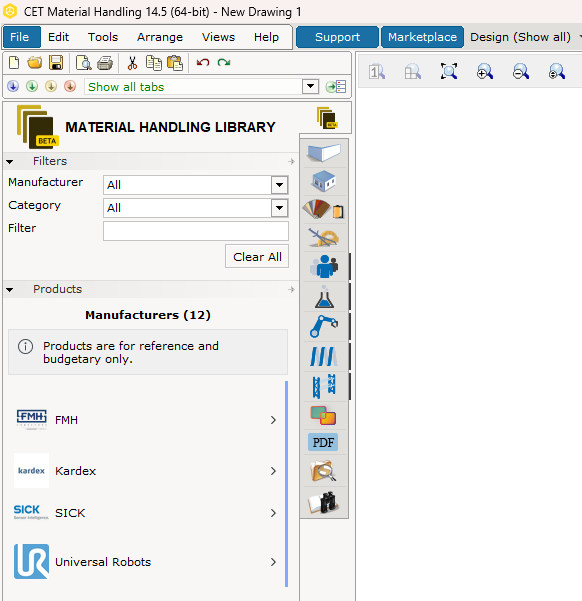The width and height of the screenshot is (582, 601).
Task: Click the Products section pin arrow
Action: 291,289
